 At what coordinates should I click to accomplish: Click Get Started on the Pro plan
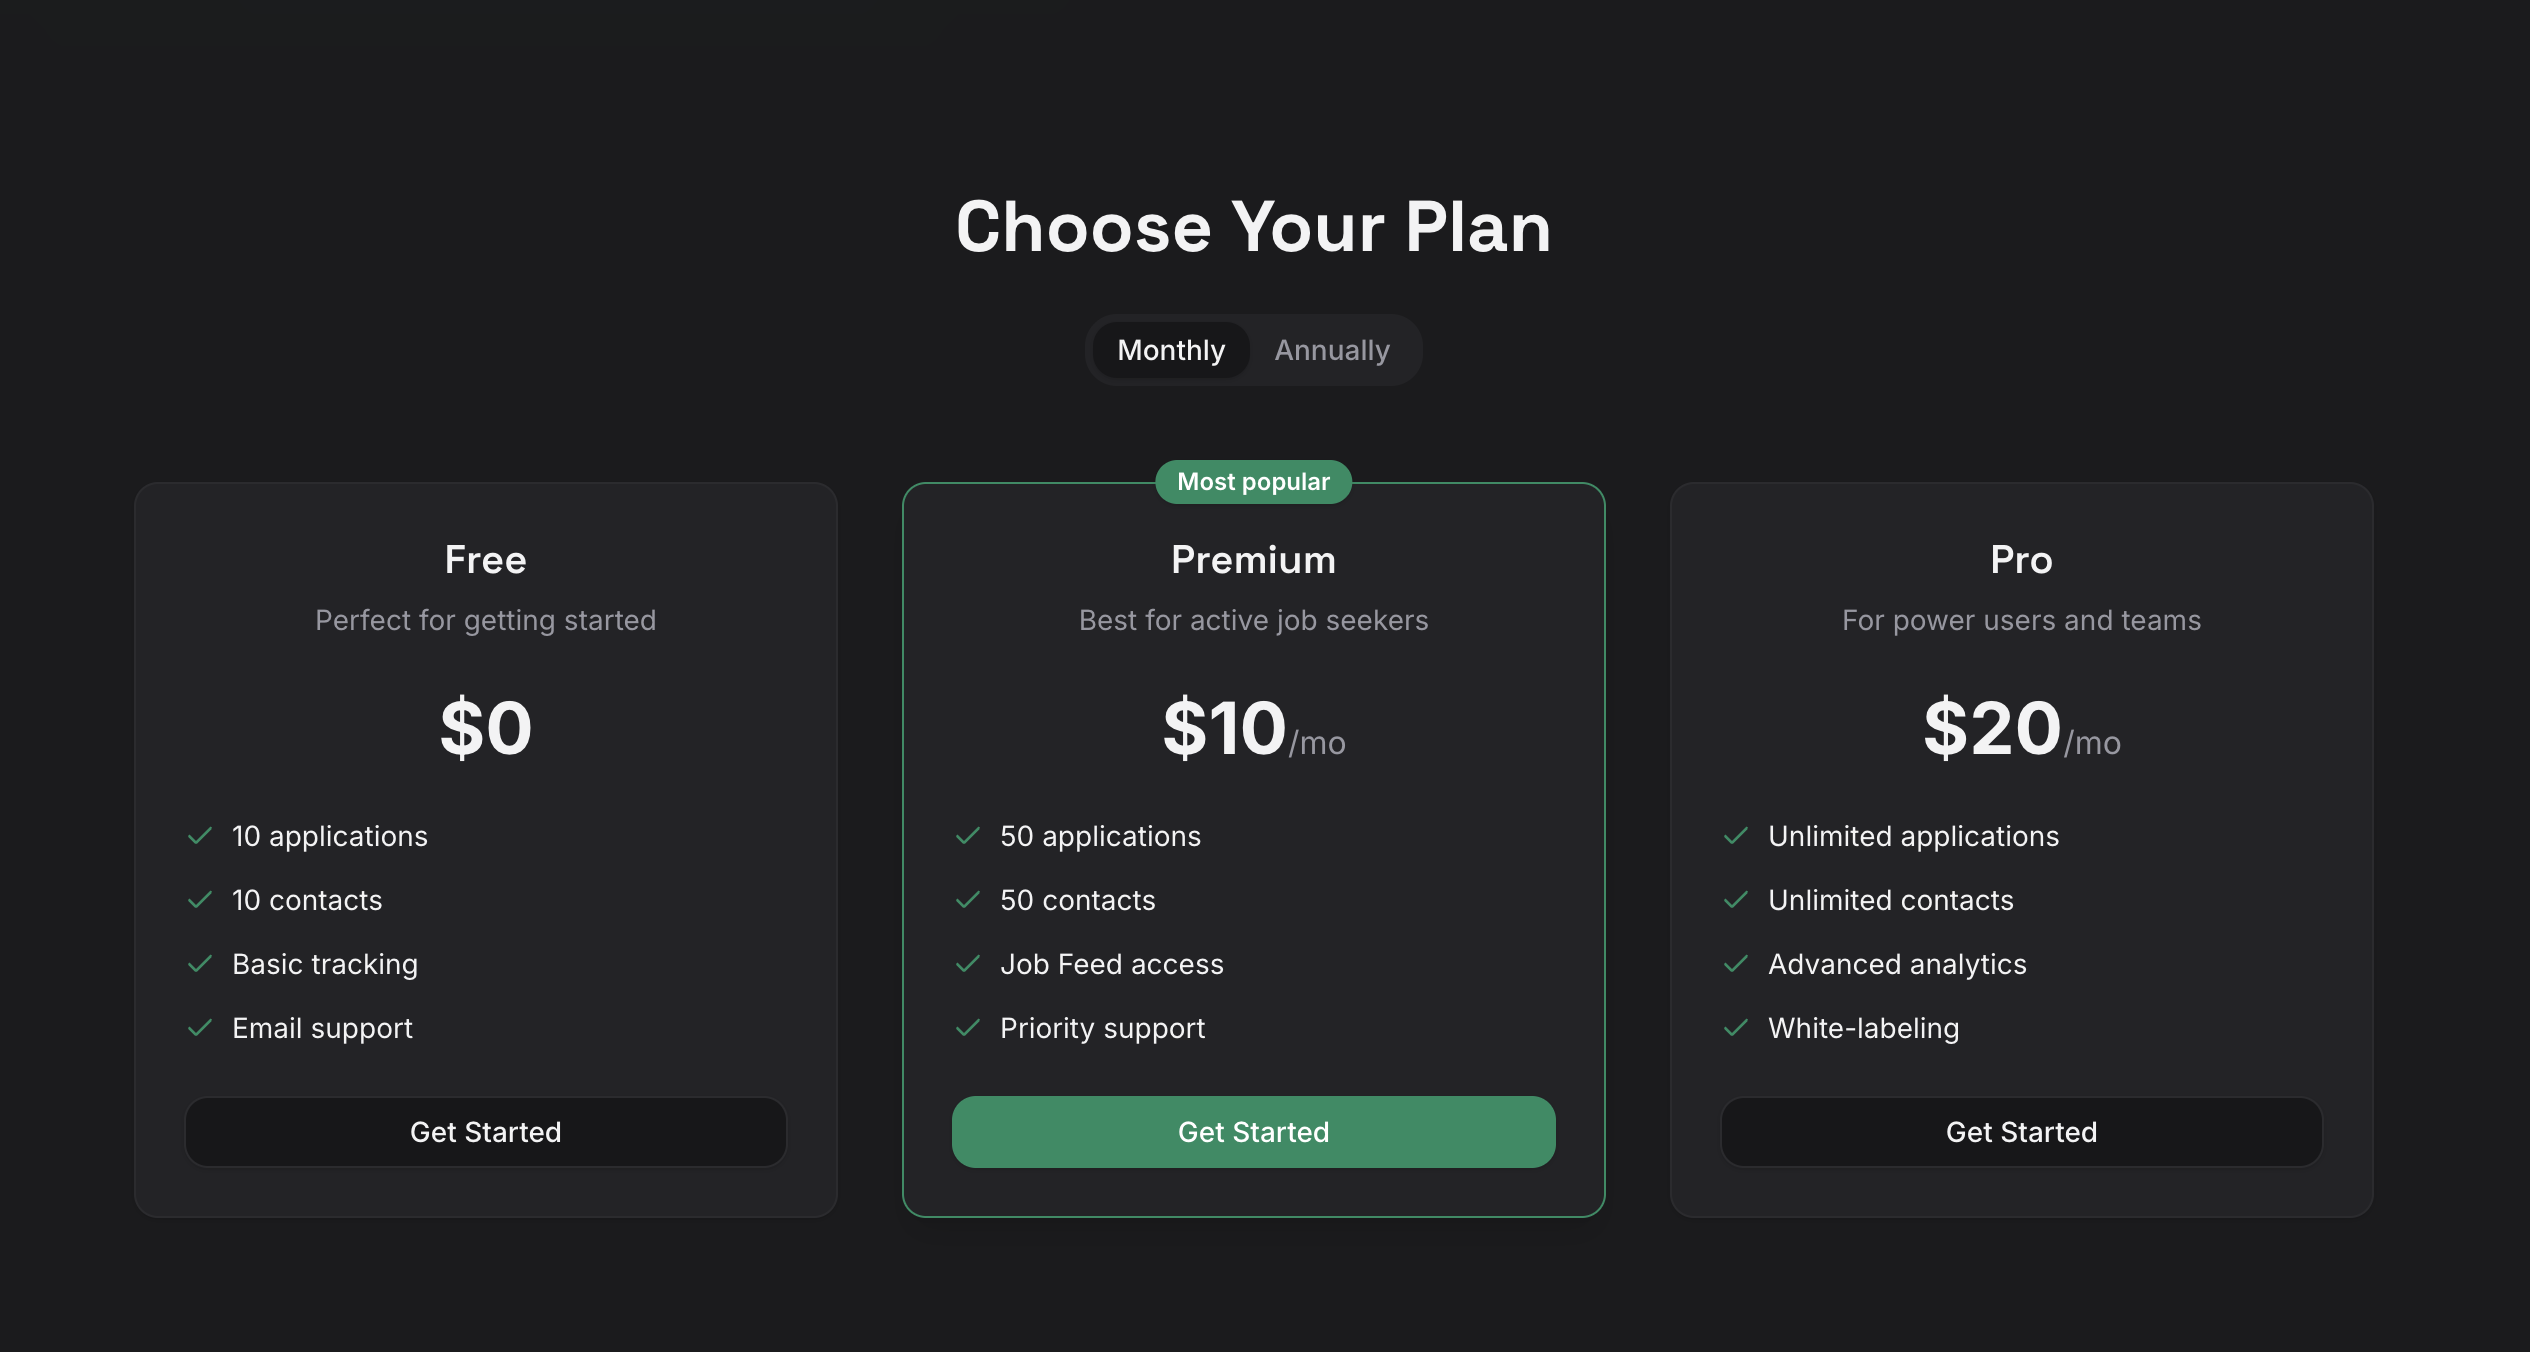pyautogui.click(x=2021, y=1131)
